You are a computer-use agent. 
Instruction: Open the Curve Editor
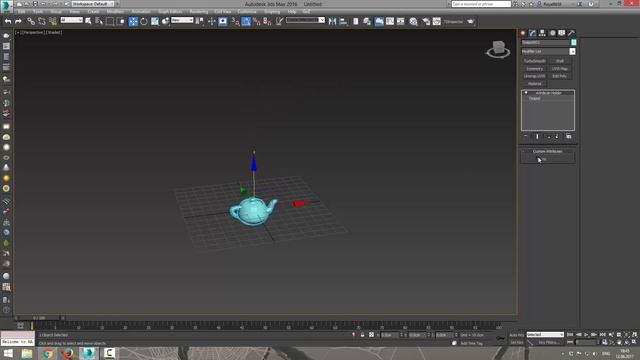[390, 21]
